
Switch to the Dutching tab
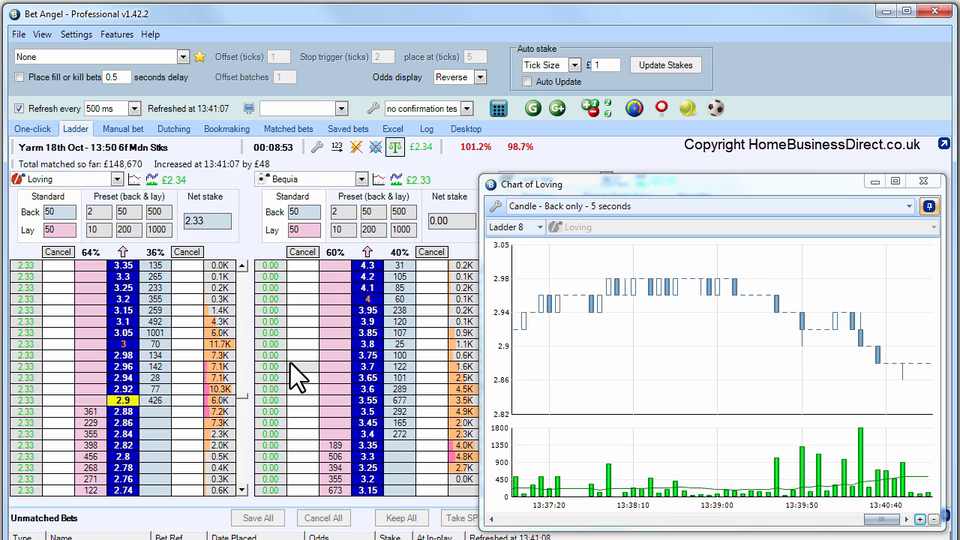pyautogui.click(x=173, y=129)
